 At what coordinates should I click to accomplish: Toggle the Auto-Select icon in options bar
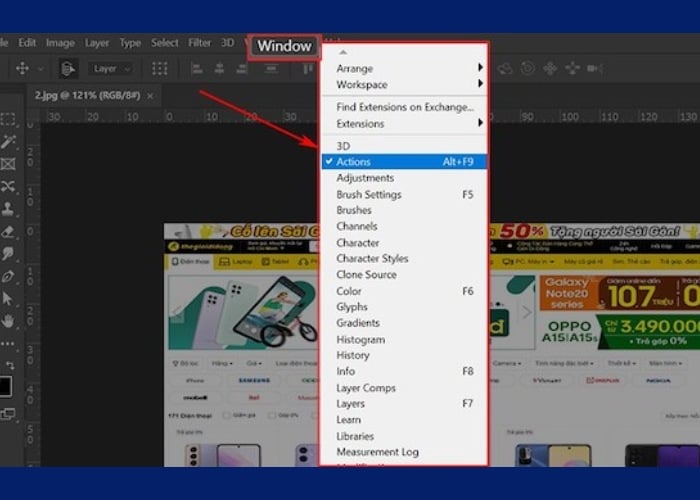click(67, 69)
